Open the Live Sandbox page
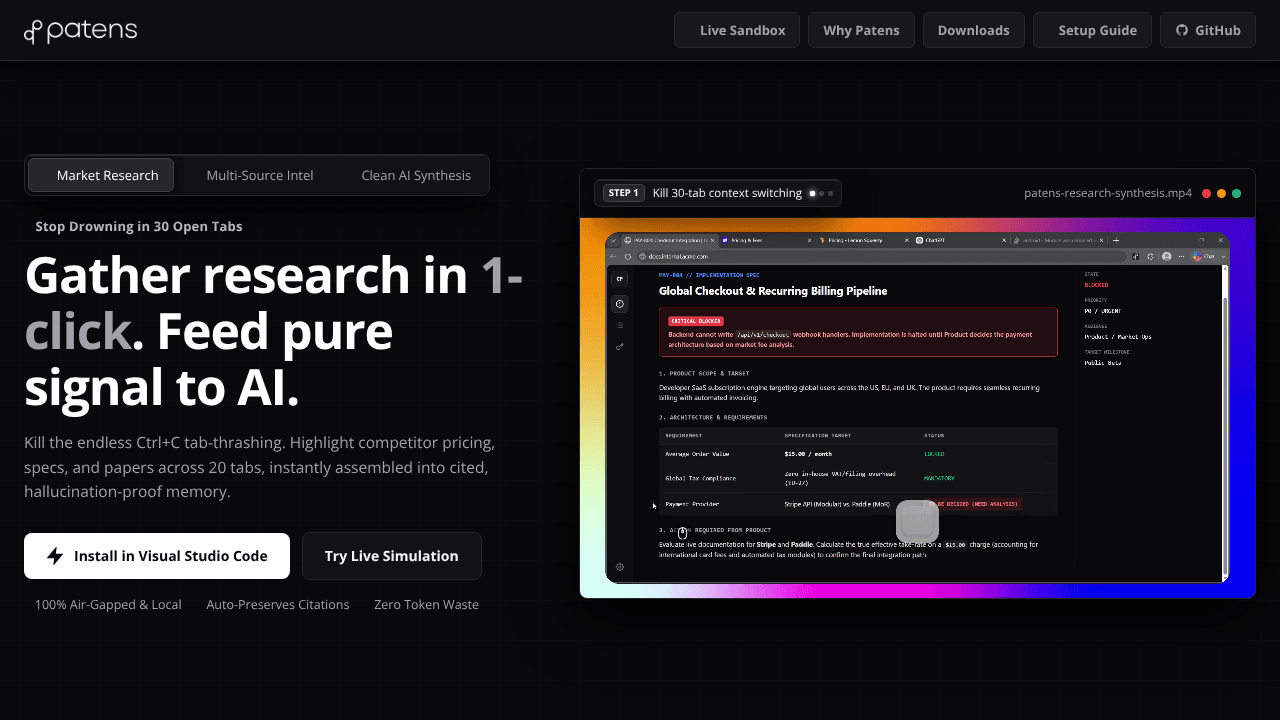 point(737,30)
